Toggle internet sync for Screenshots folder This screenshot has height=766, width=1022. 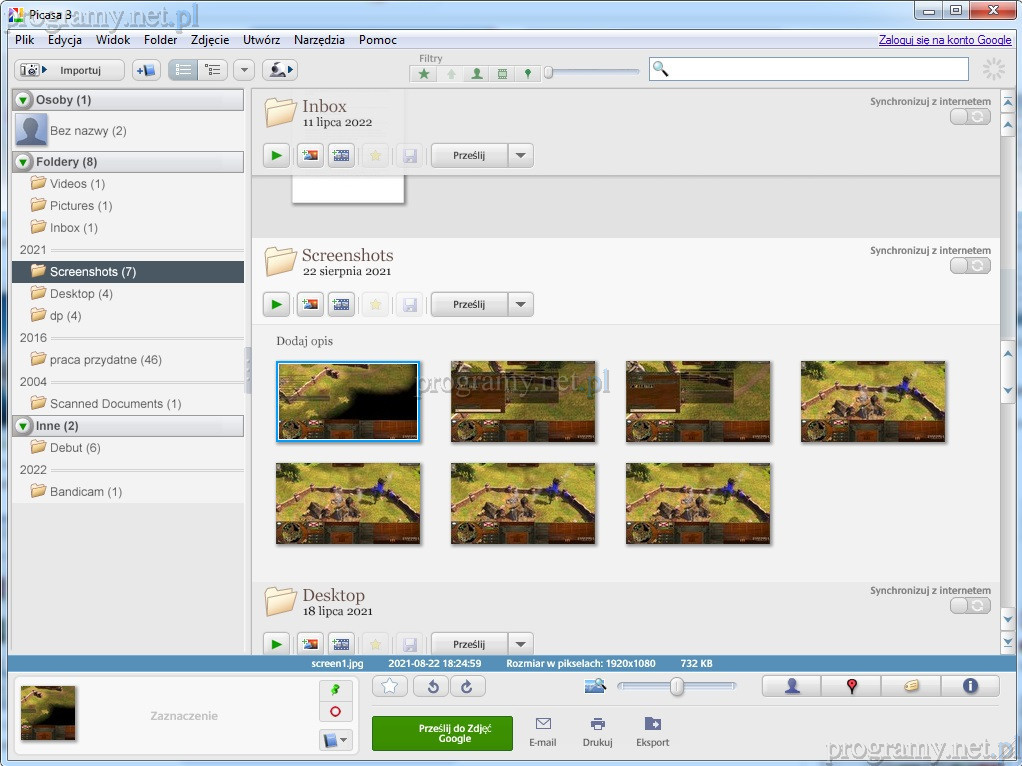[970, 266]
